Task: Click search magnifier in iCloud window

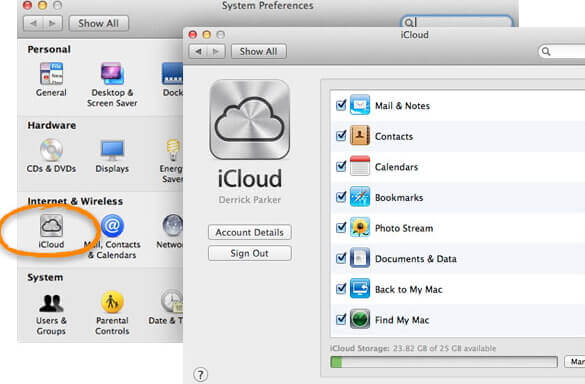Action: pos(546,51)
